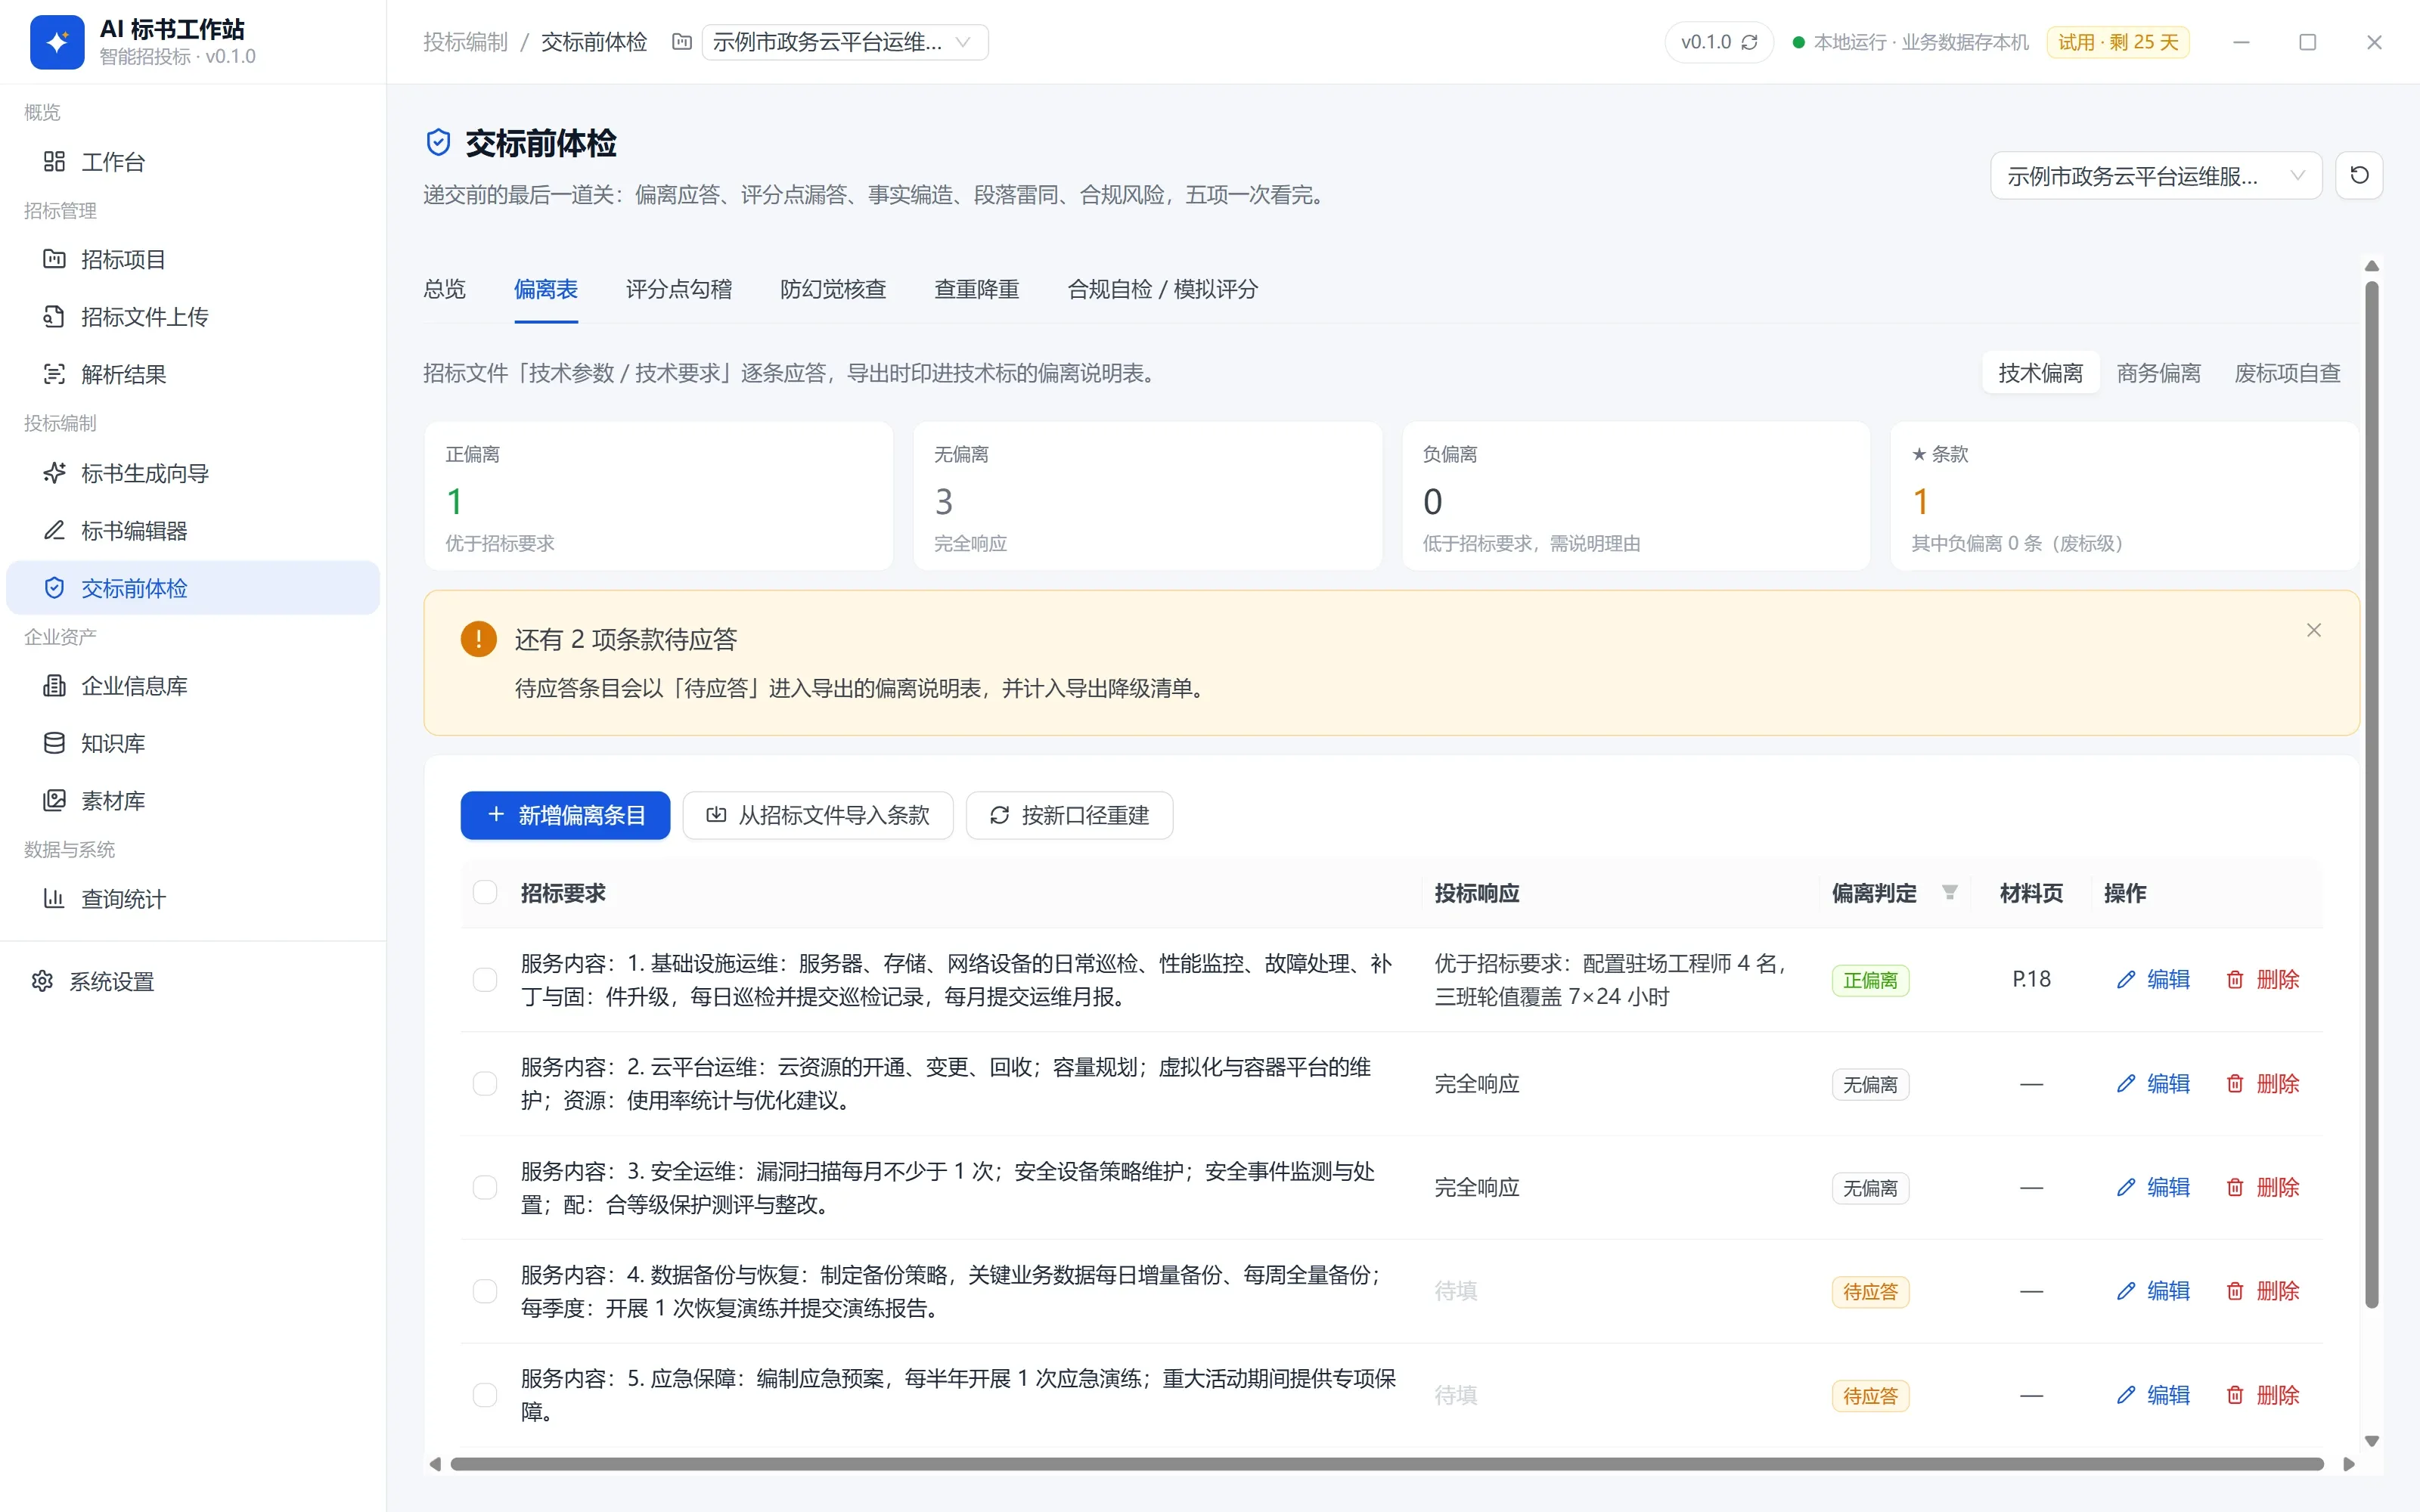This screenshot has height=1512, width=2420.
Task: Go to 解析结果 sidebar item
Action: coord(193,374)
